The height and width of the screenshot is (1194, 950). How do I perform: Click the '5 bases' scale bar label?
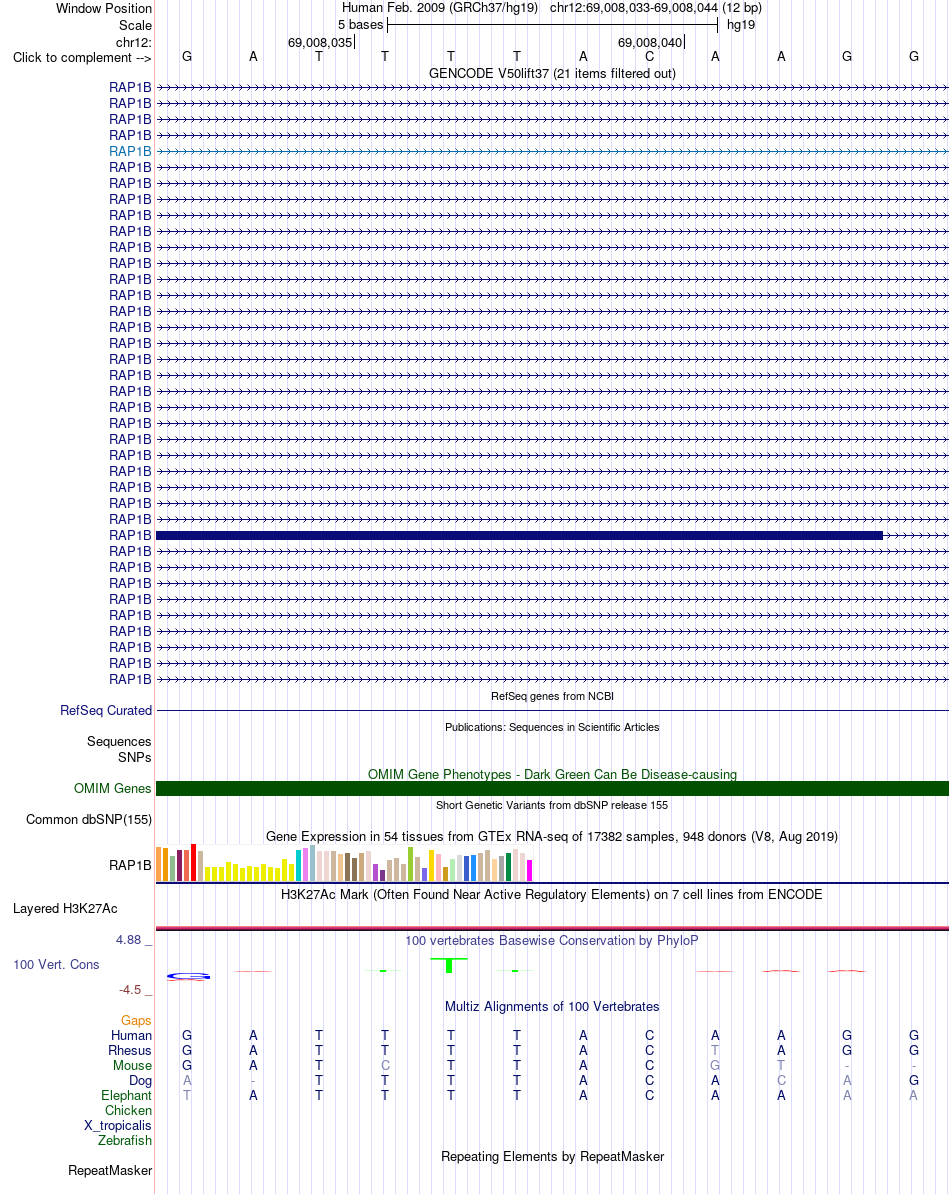361,24
